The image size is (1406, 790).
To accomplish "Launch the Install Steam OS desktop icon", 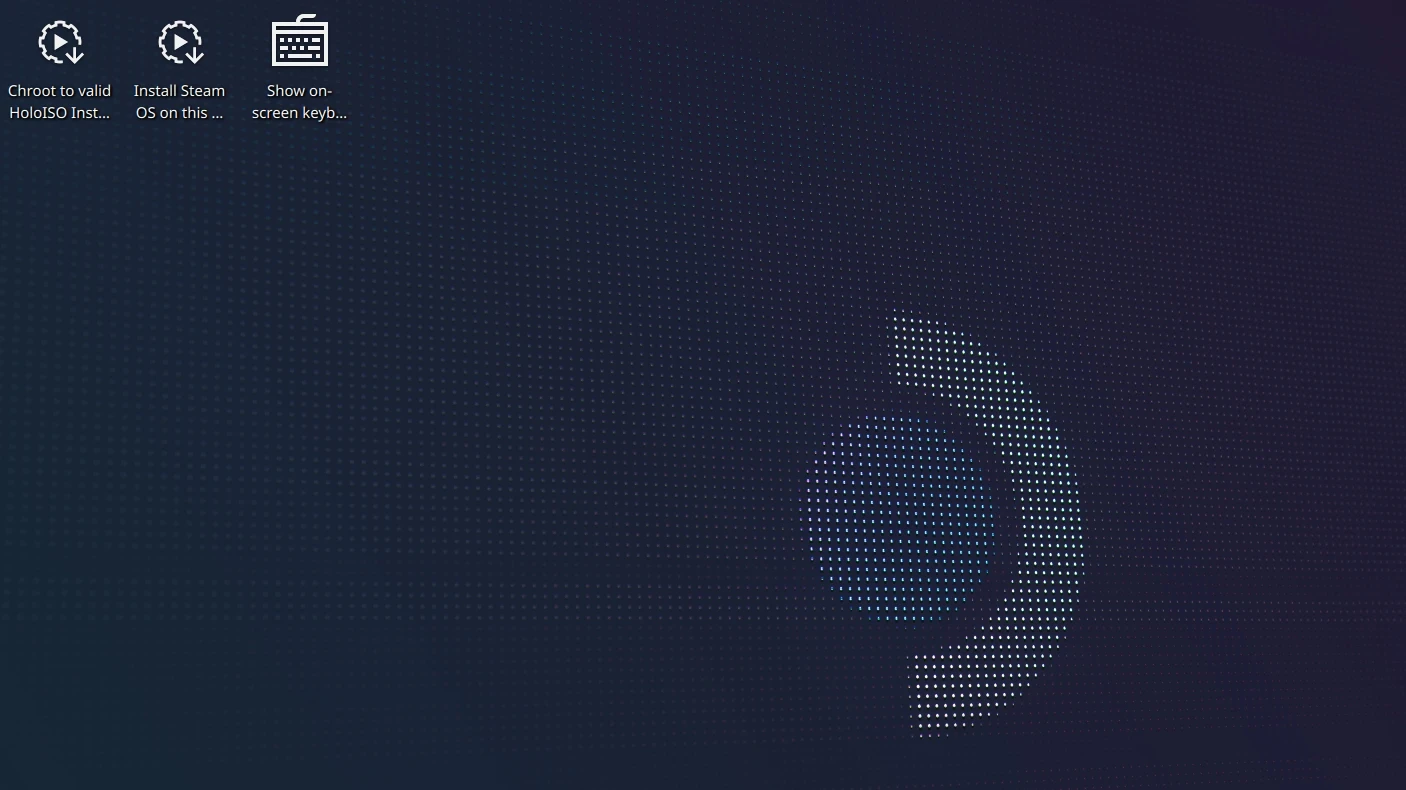I will tap(180, 44).
